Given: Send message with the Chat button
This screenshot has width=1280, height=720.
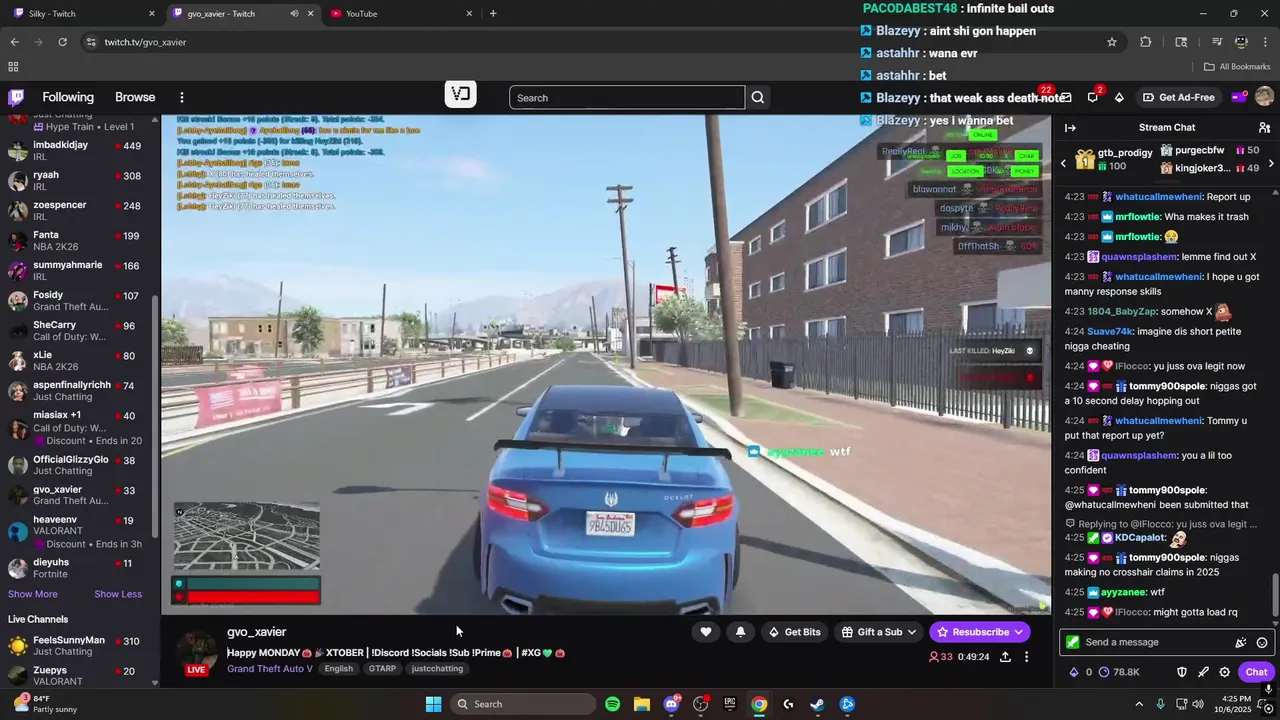Looking at the screenshot, I should (1256, 672).
